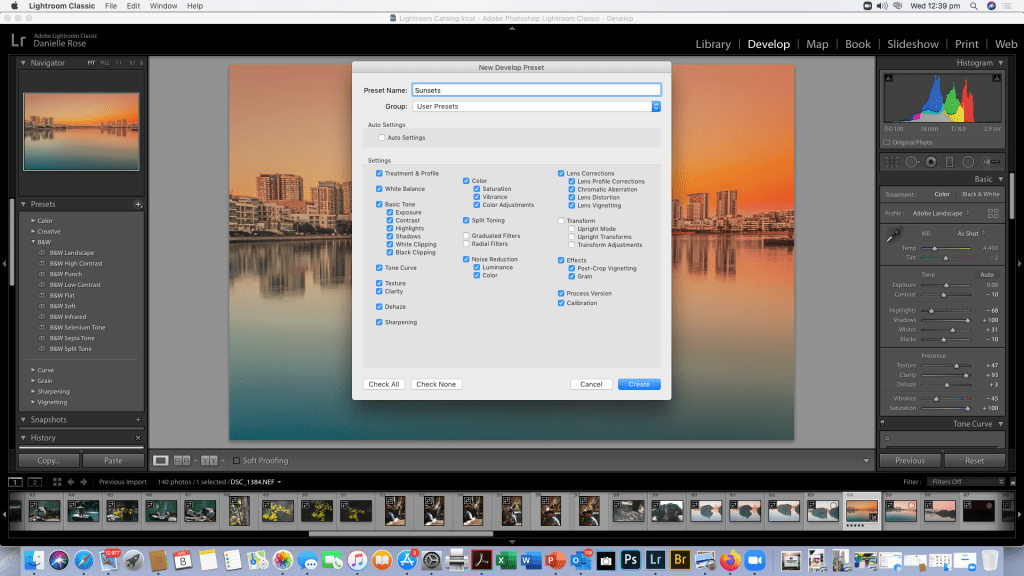Select the Spot Removal tool
Viewport: 1024px width, 576px height.
pos(911,162)
